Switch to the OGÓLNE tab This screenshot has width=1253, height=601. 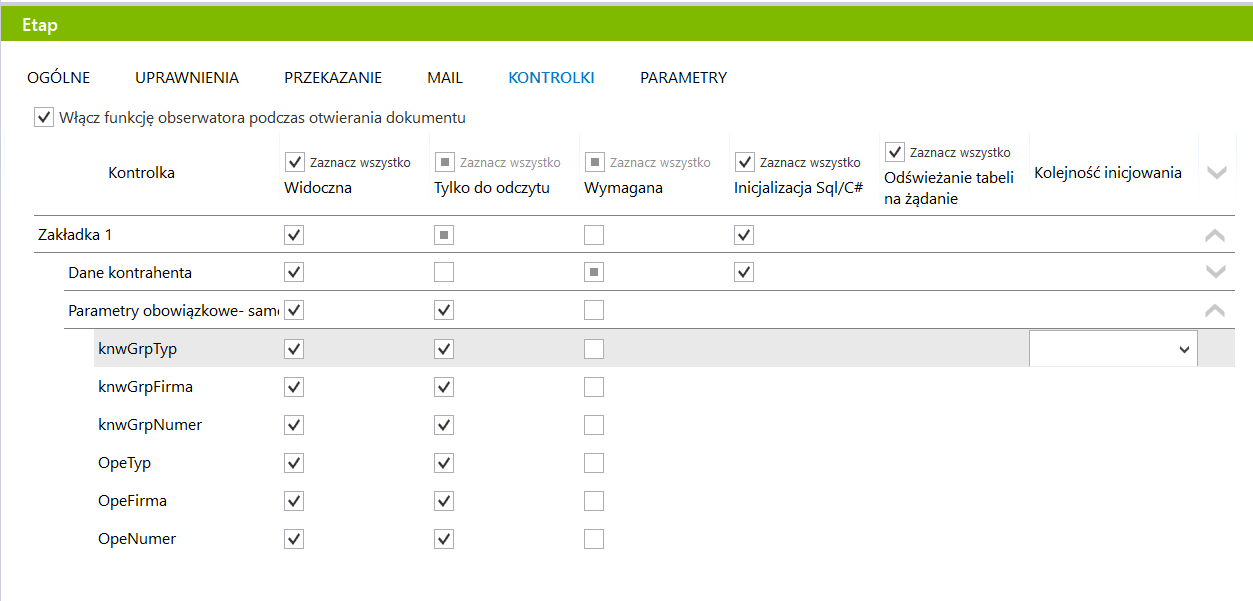[59, 78]
